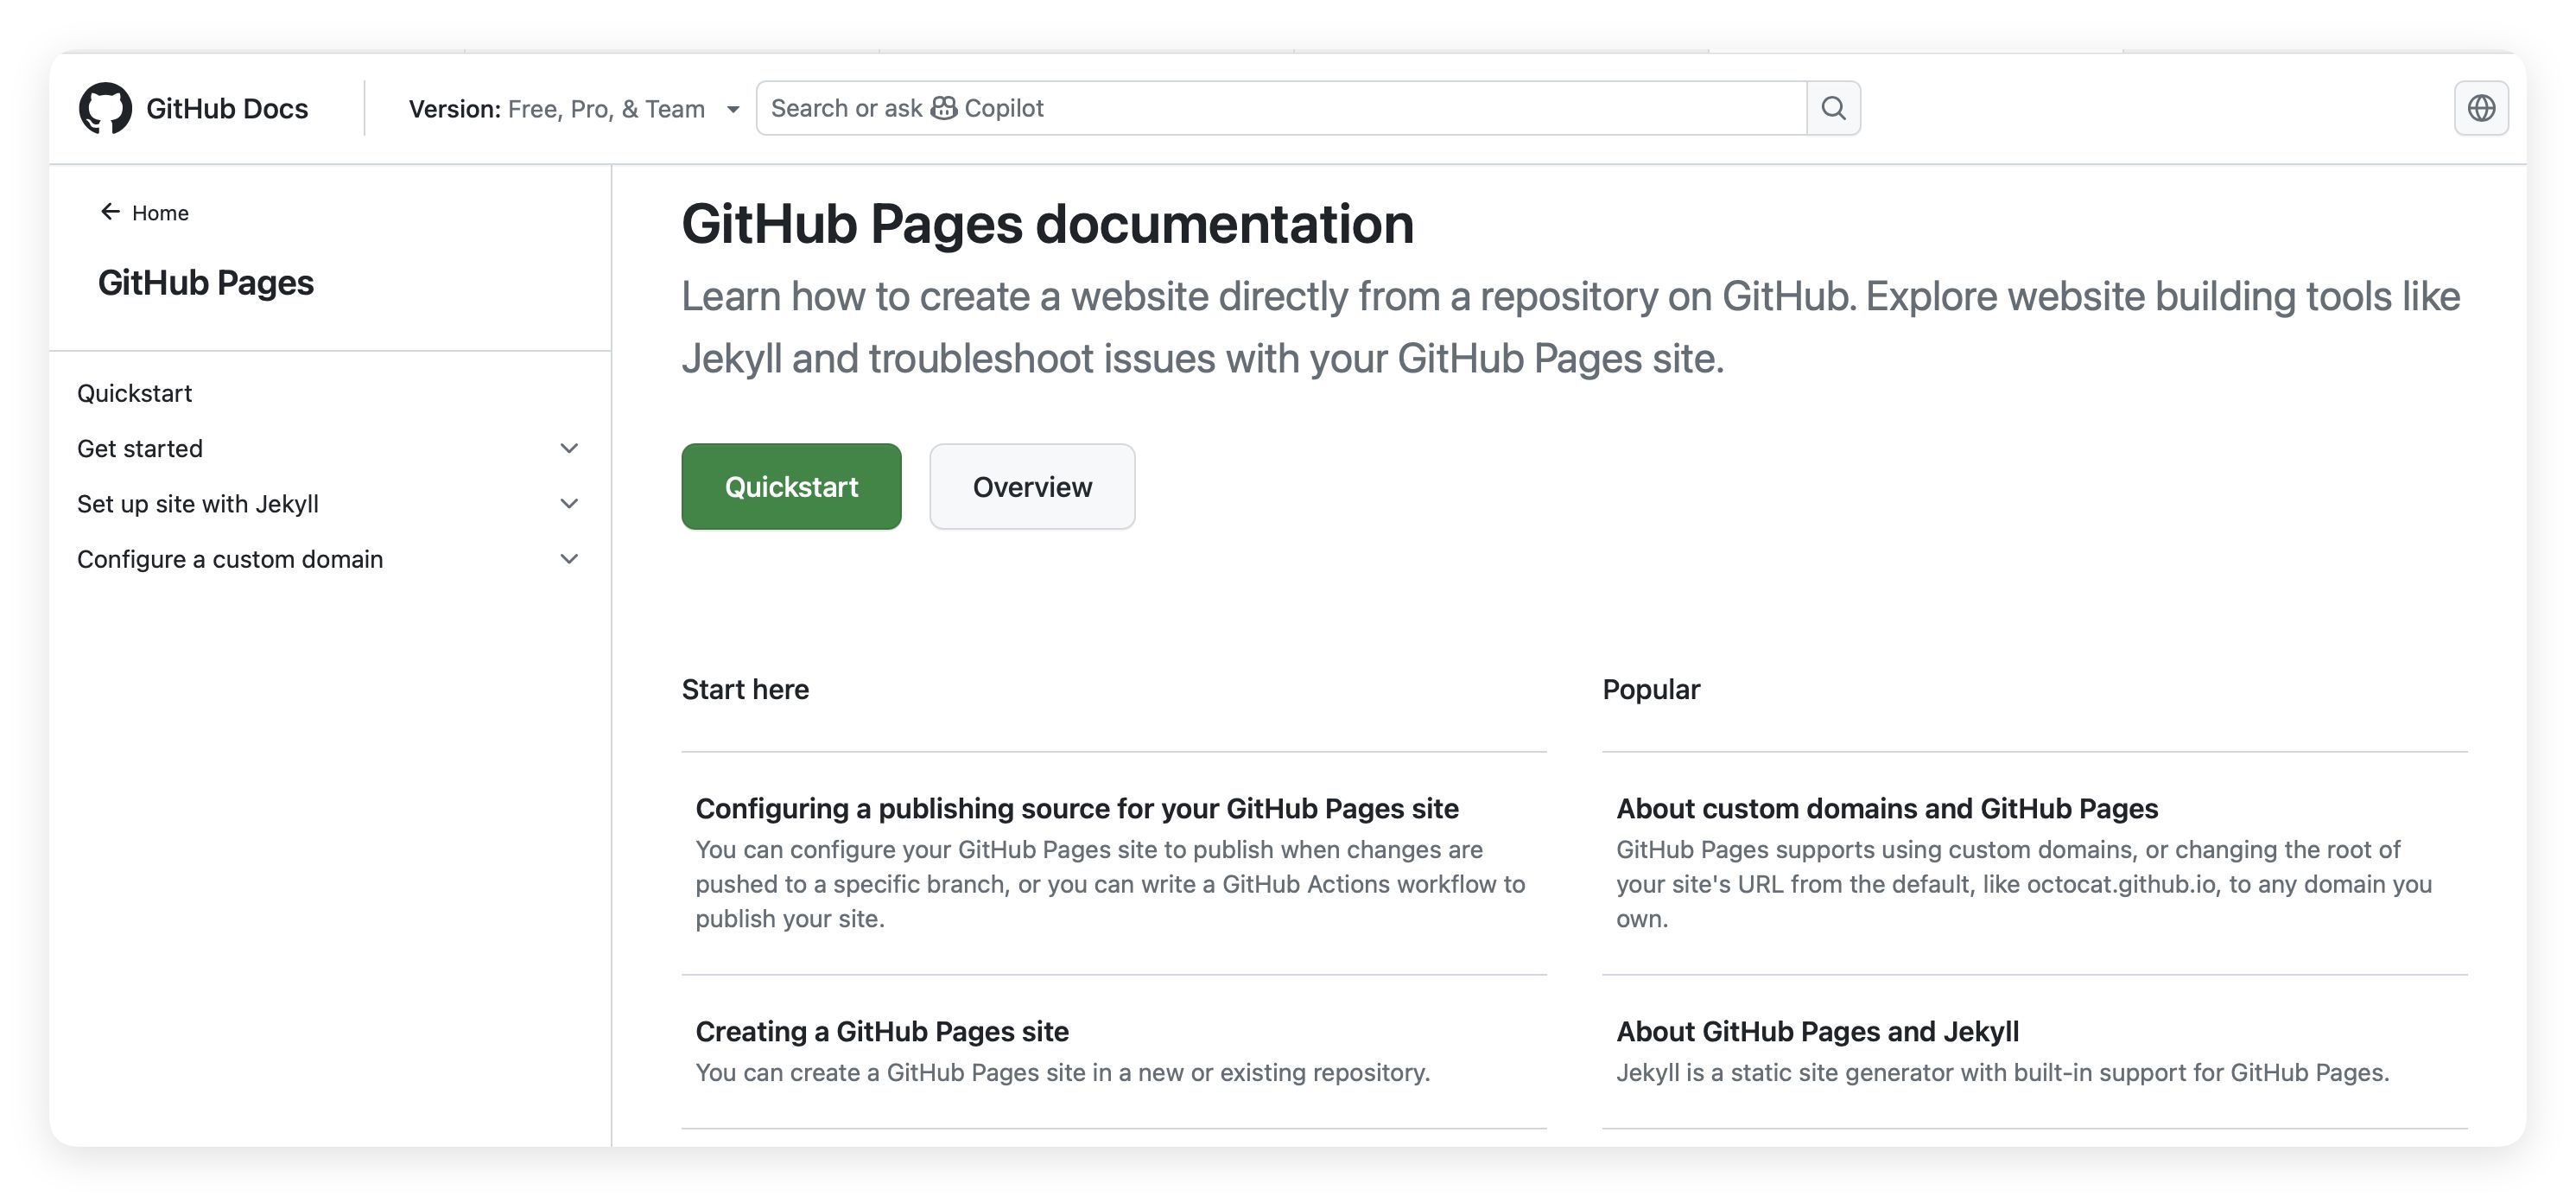Open Configuring a publishing source article
This screenshot has height=1196, width=2576.
[1076, 808]
